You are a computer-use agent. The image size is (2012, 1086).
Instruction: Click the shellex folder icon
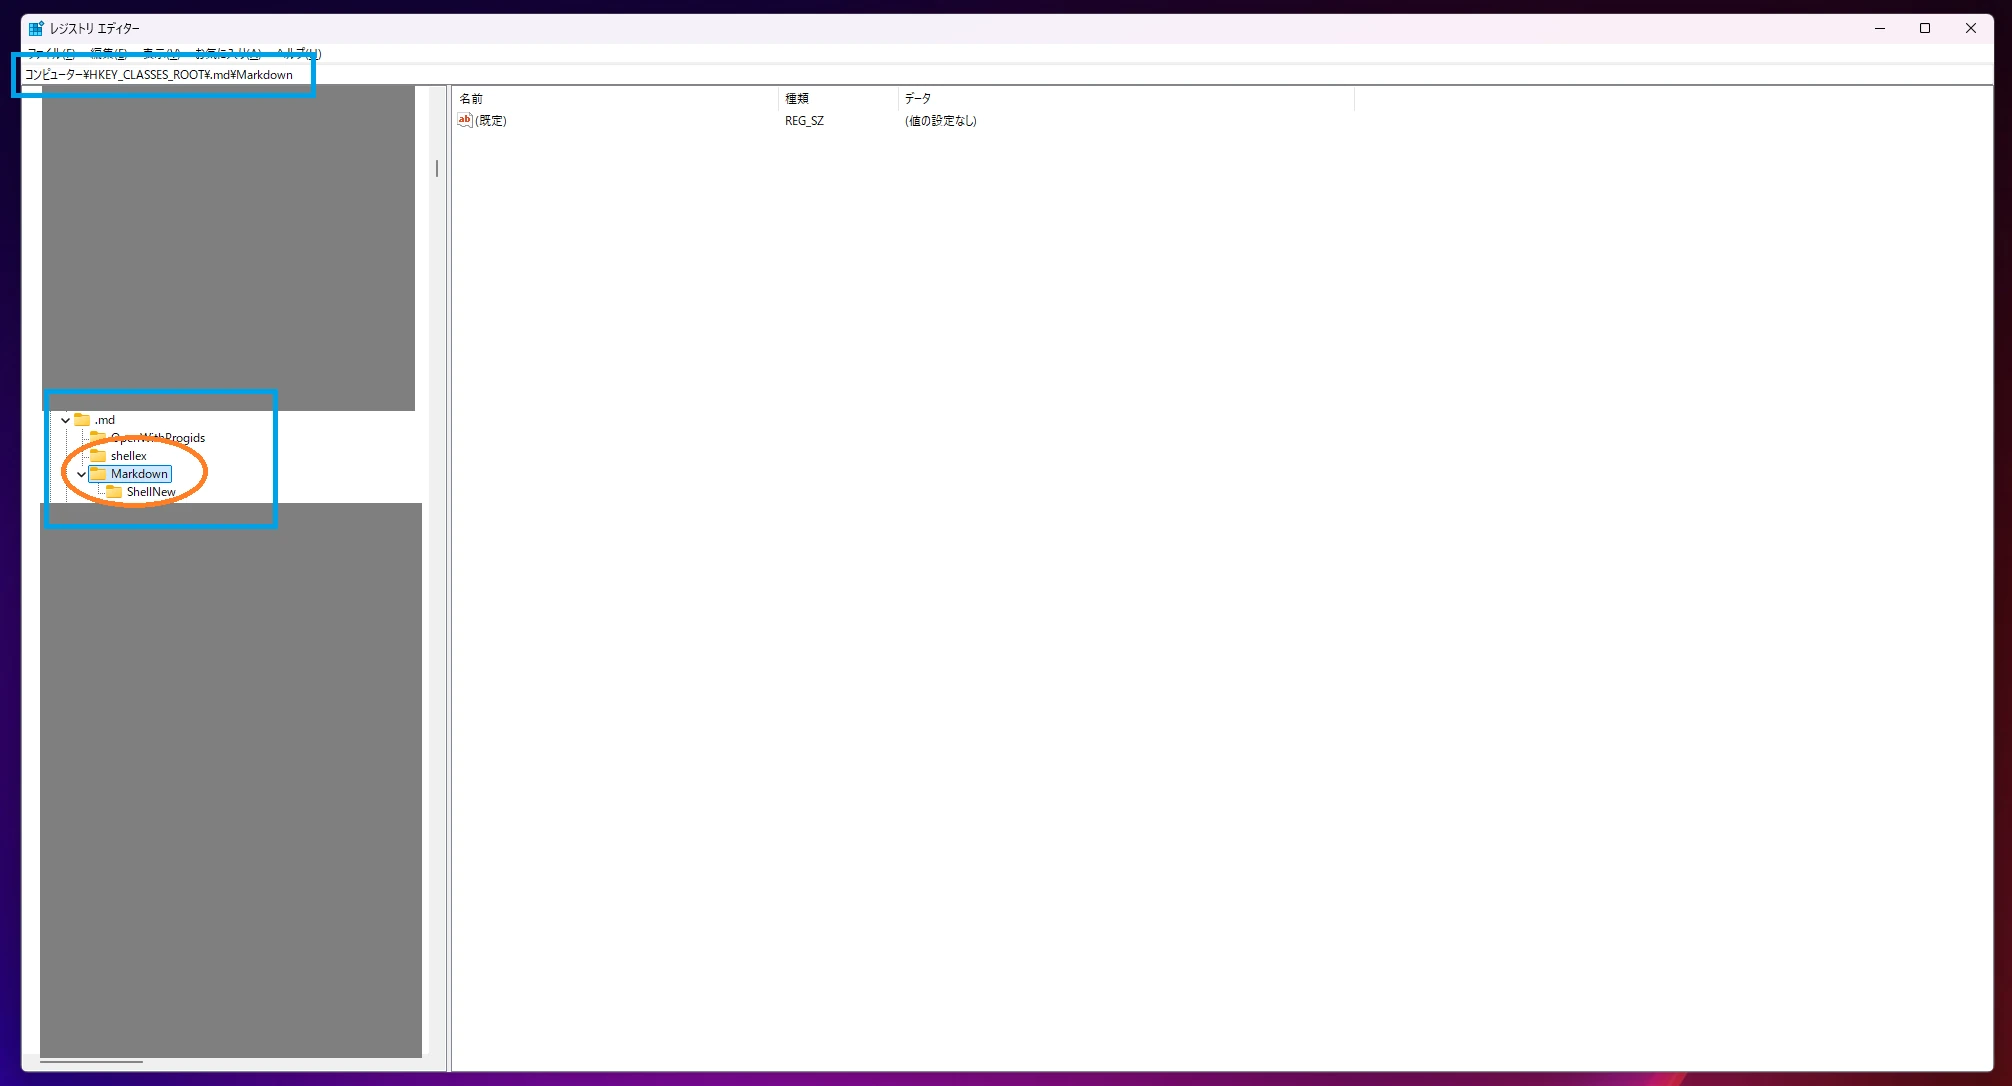[x=98, y=456]
